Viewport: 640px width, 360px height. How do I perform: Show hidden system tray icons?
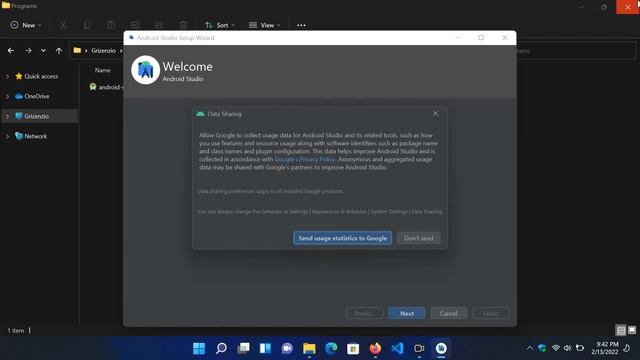[x=530, y=348]
